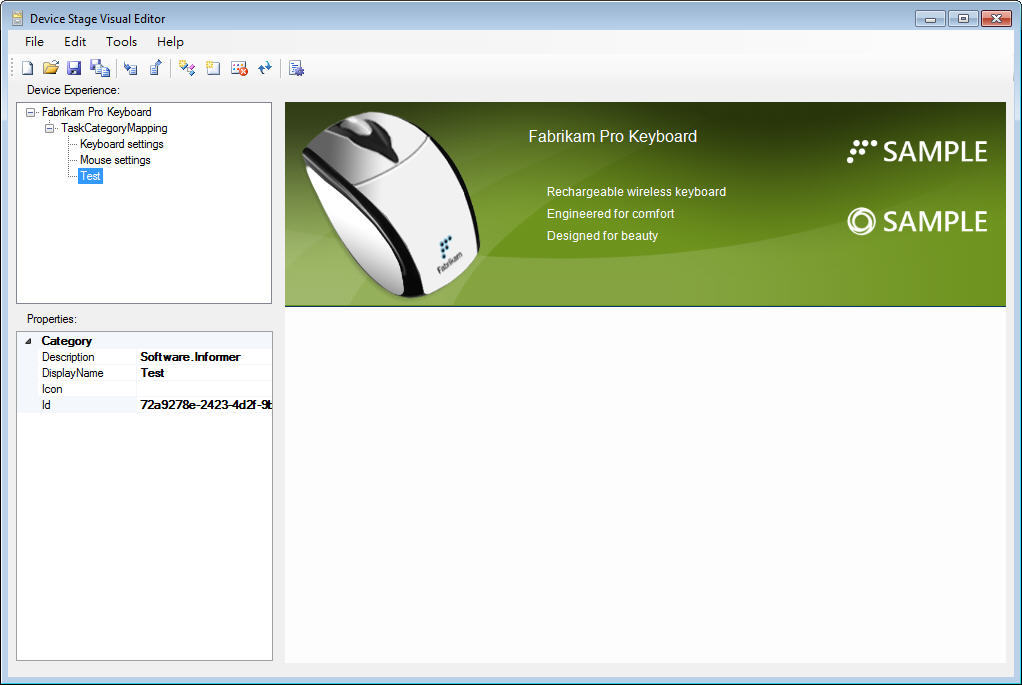The height and width of the screenshot is (685, 1022).
Task: Click the DisplayName property label
Action: (x=72, y=373)
